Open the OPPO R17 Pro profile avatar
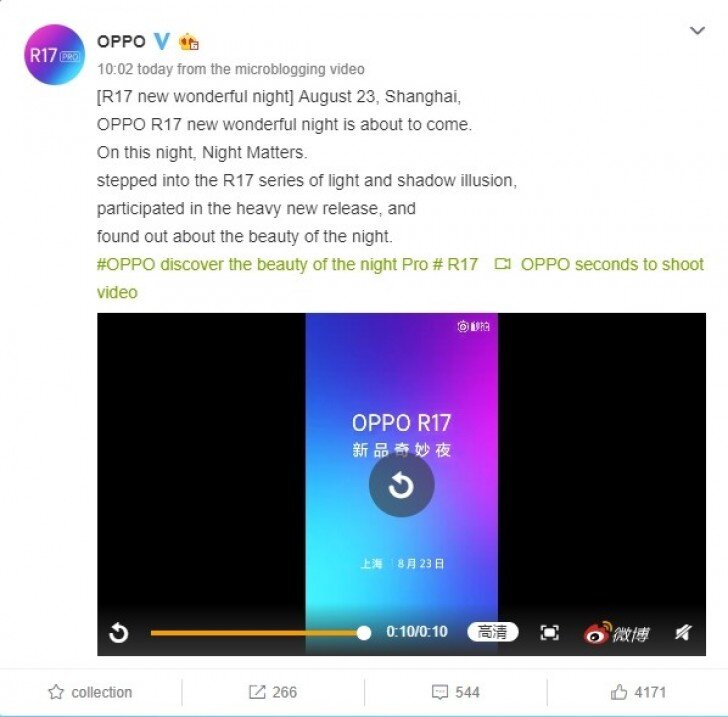Viewport: 728px width, 717px height. 54,55
